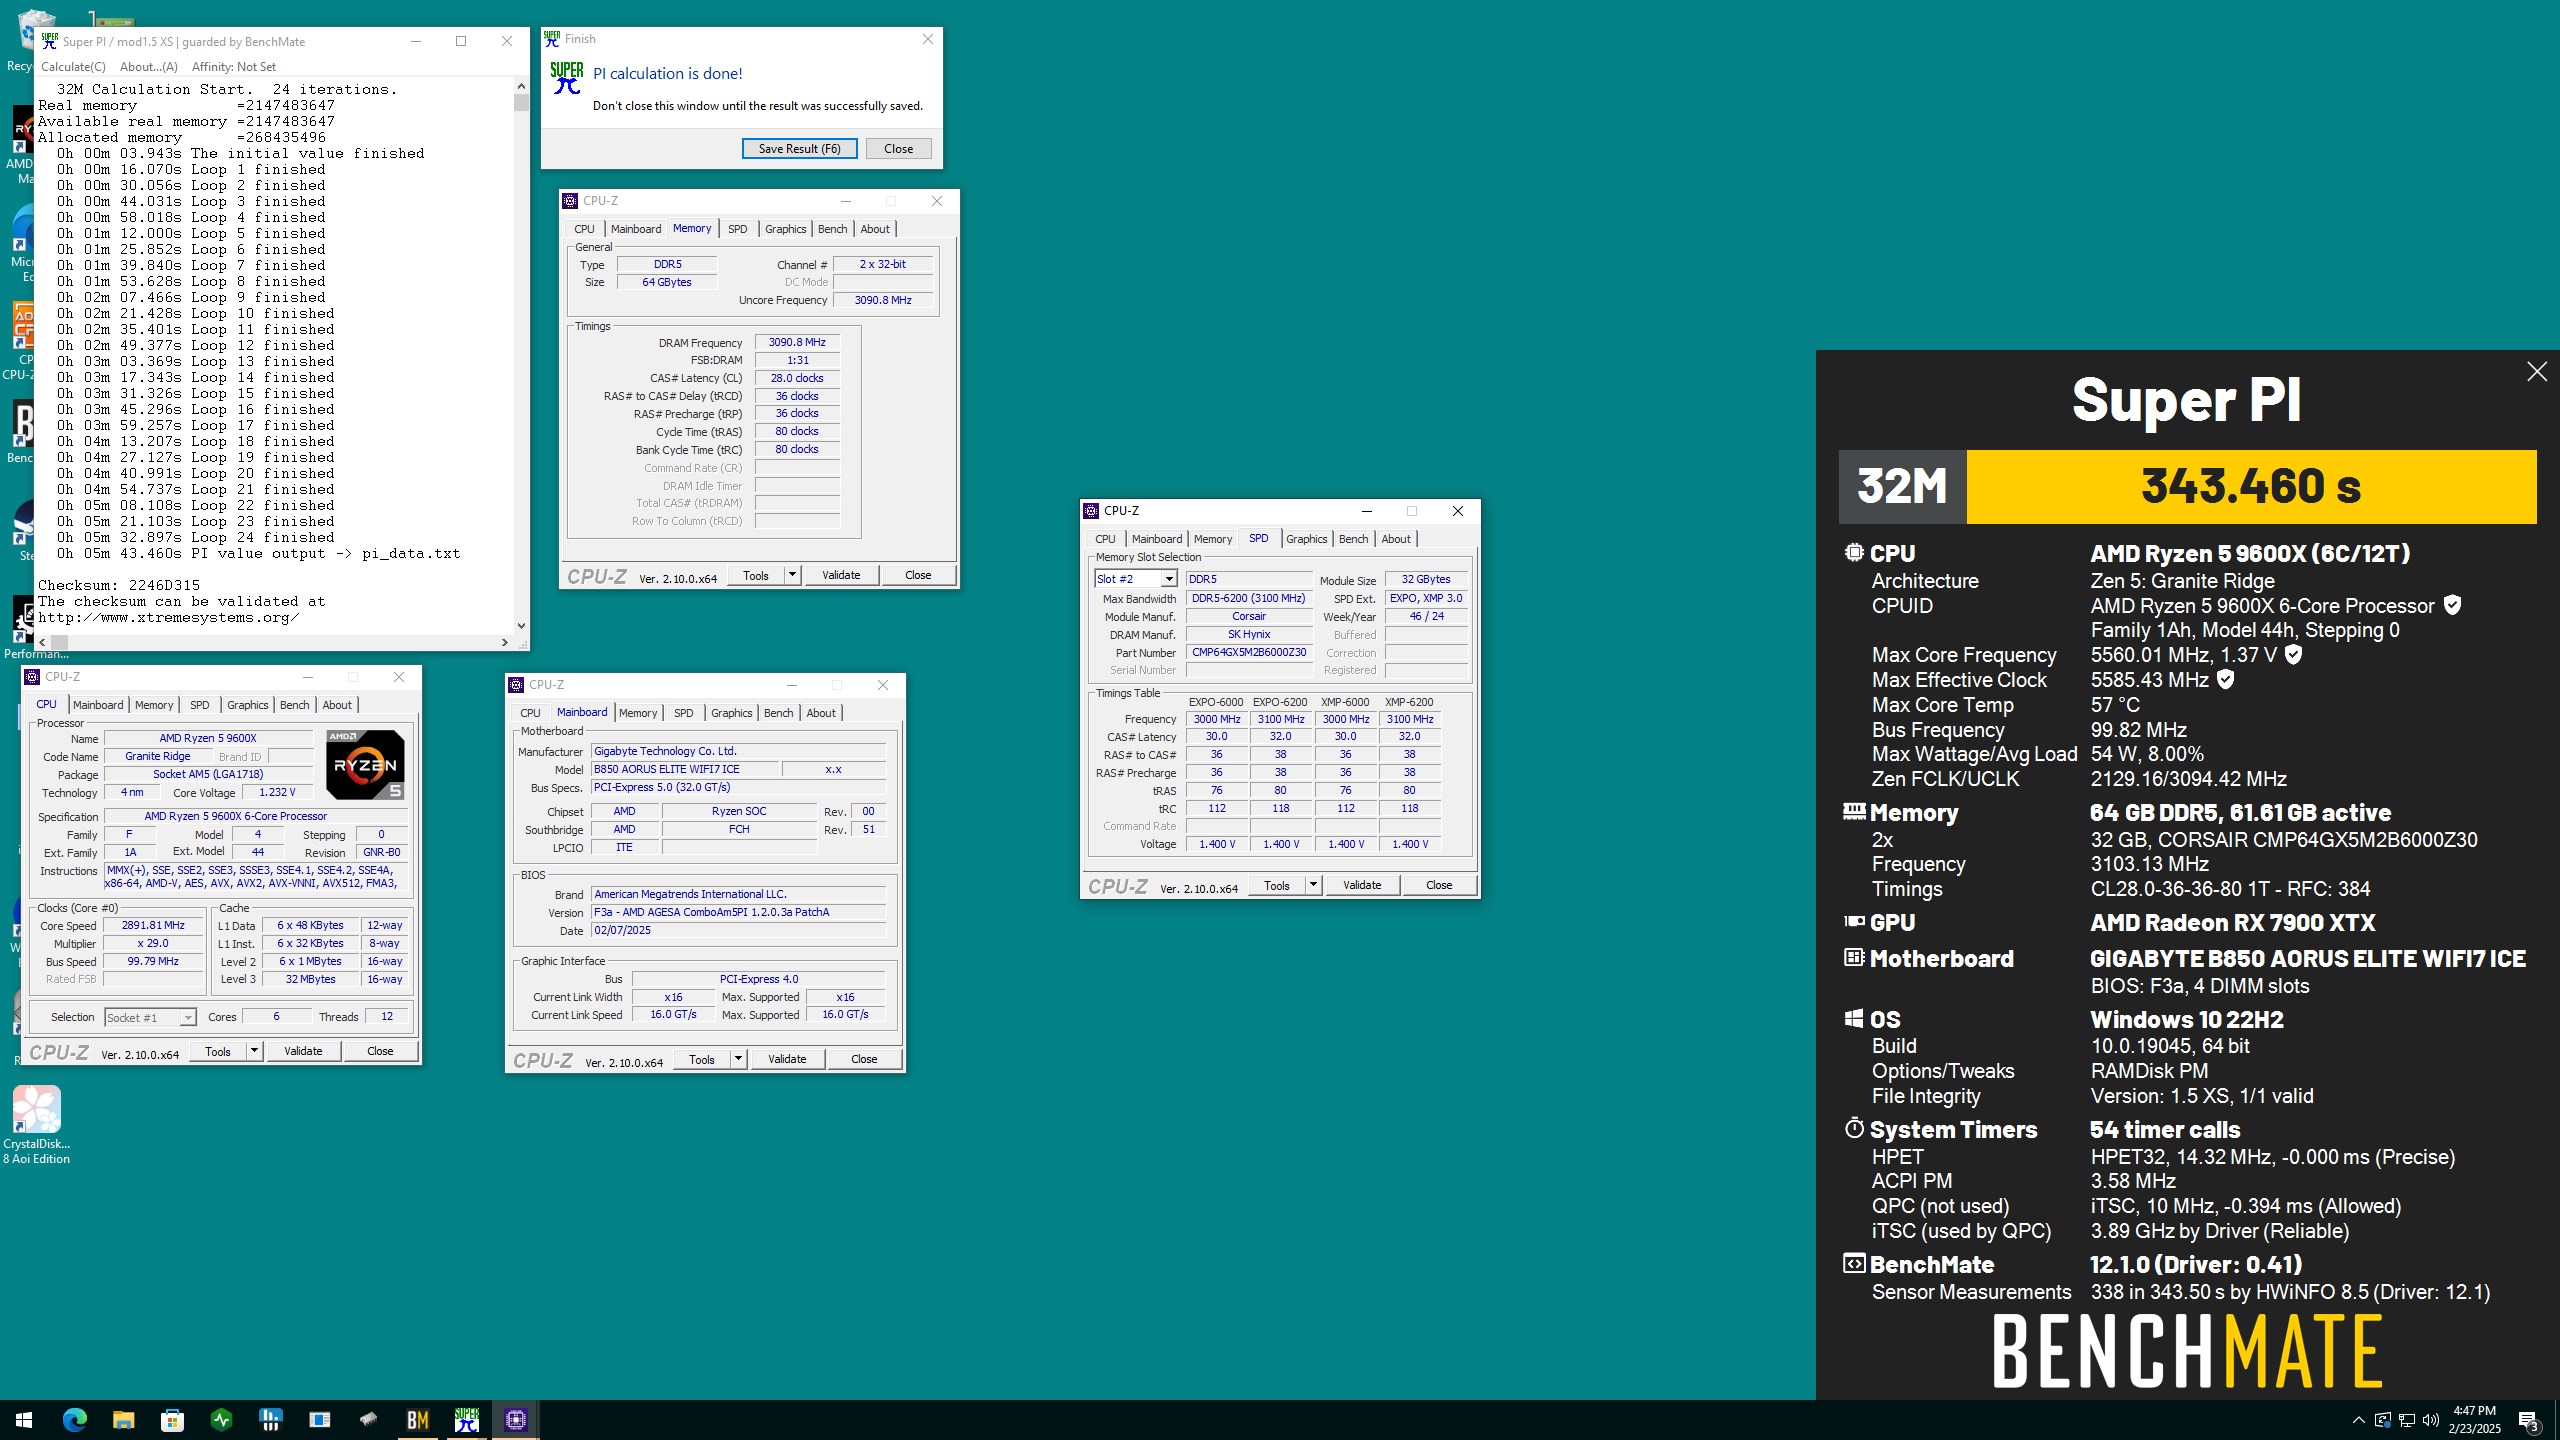
Task: Expand Tools dropdown arrow in CPU-Z SPD window
Action: [x=1313, y=885]
